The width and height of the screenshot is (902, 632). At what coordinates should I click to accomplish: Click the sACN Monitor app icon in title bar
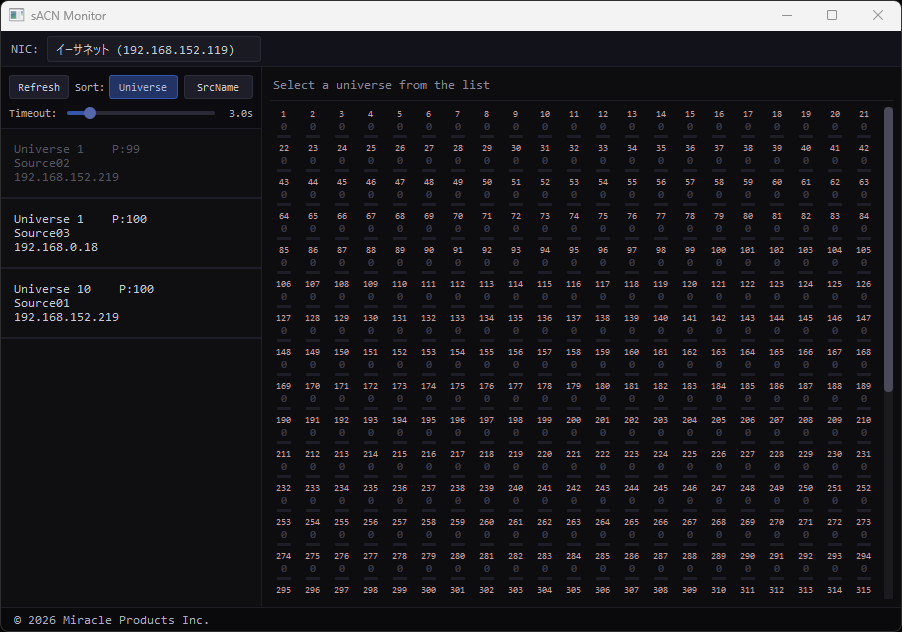click(17, 15)
